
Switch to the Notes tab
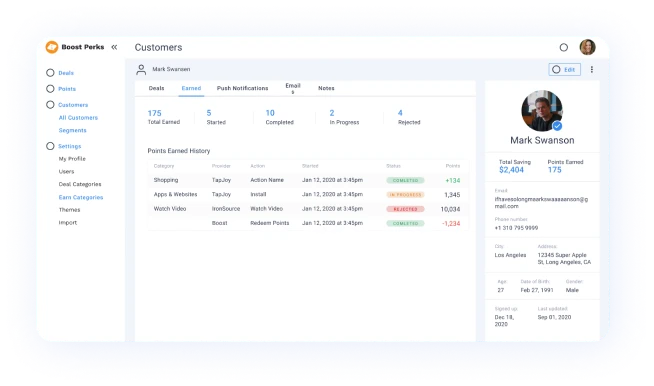click(326, 88)
